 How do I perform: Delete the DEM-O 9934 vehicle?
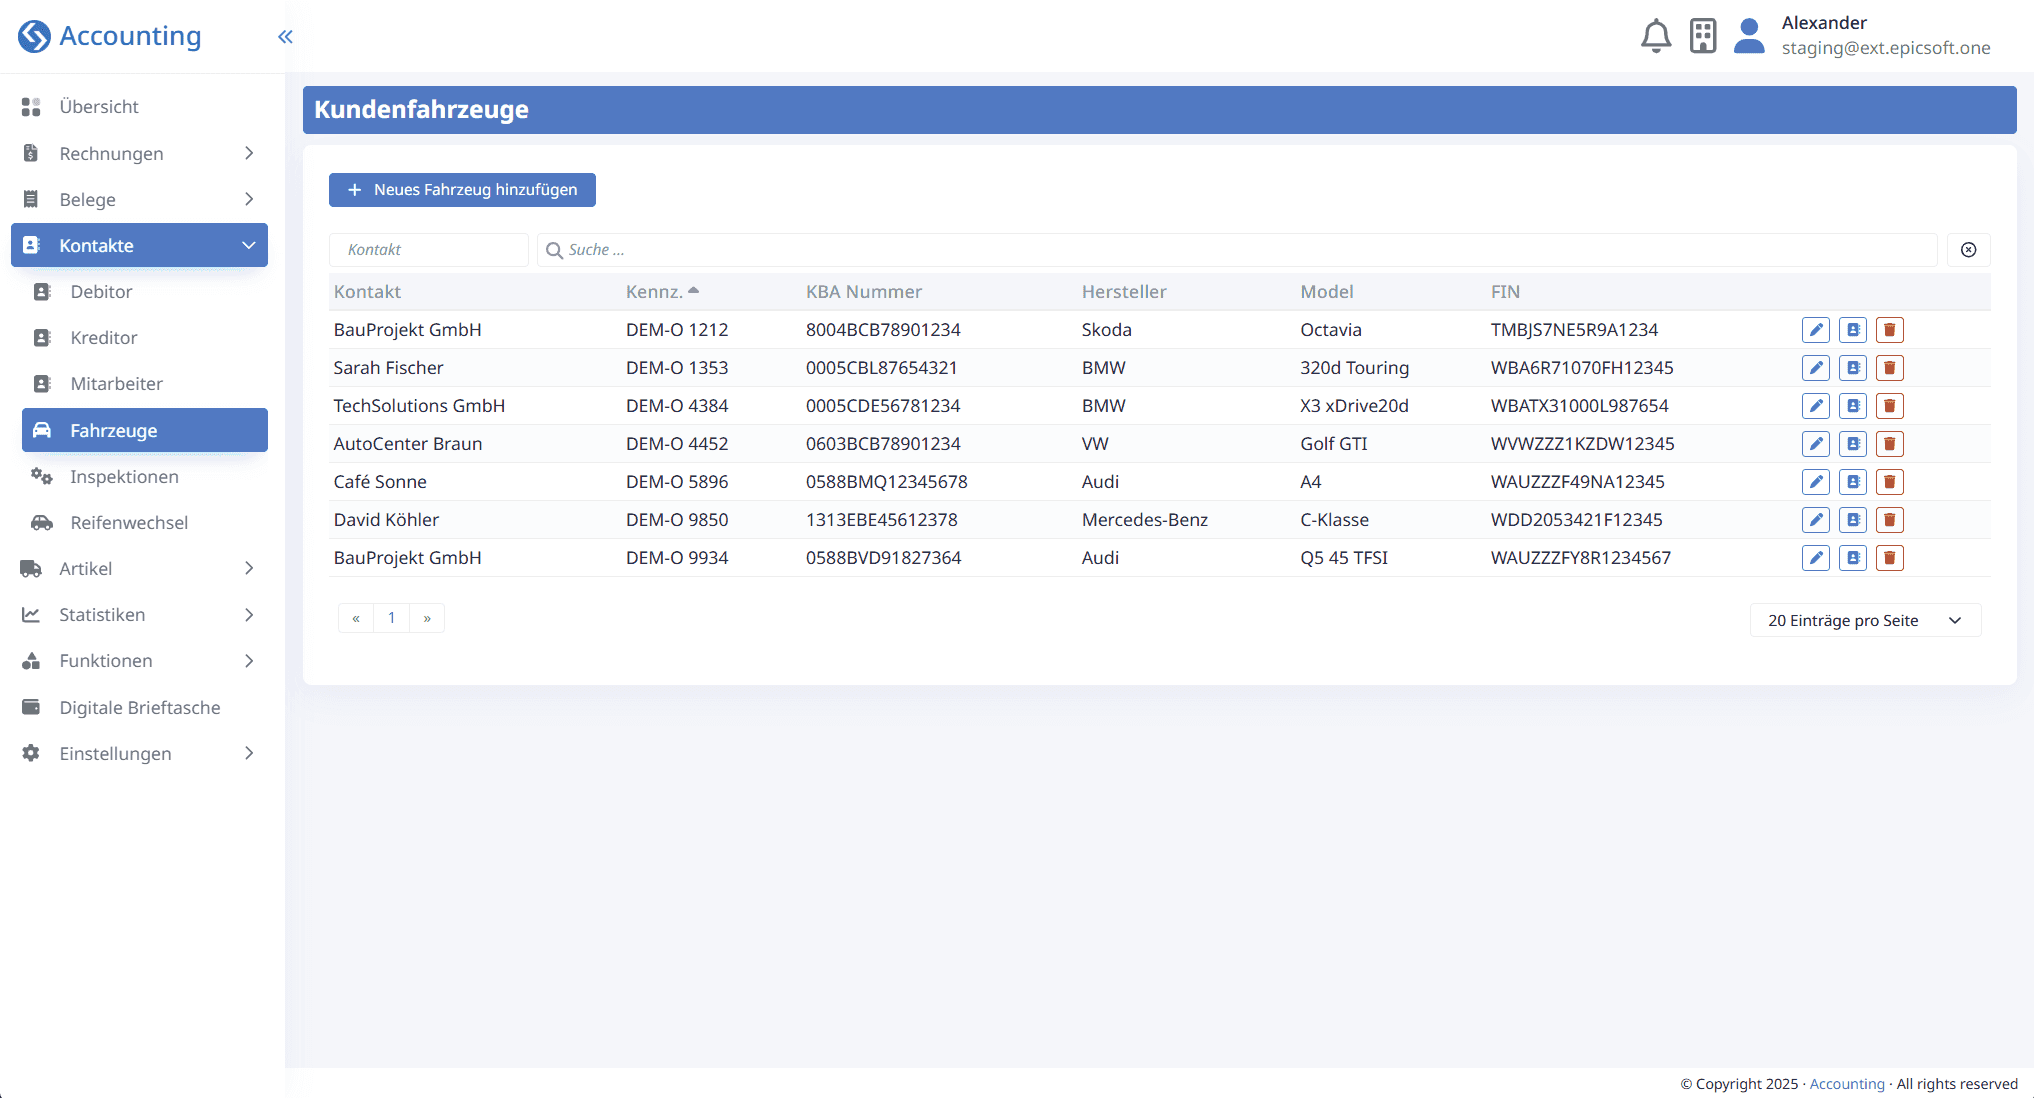[1890, 558]
